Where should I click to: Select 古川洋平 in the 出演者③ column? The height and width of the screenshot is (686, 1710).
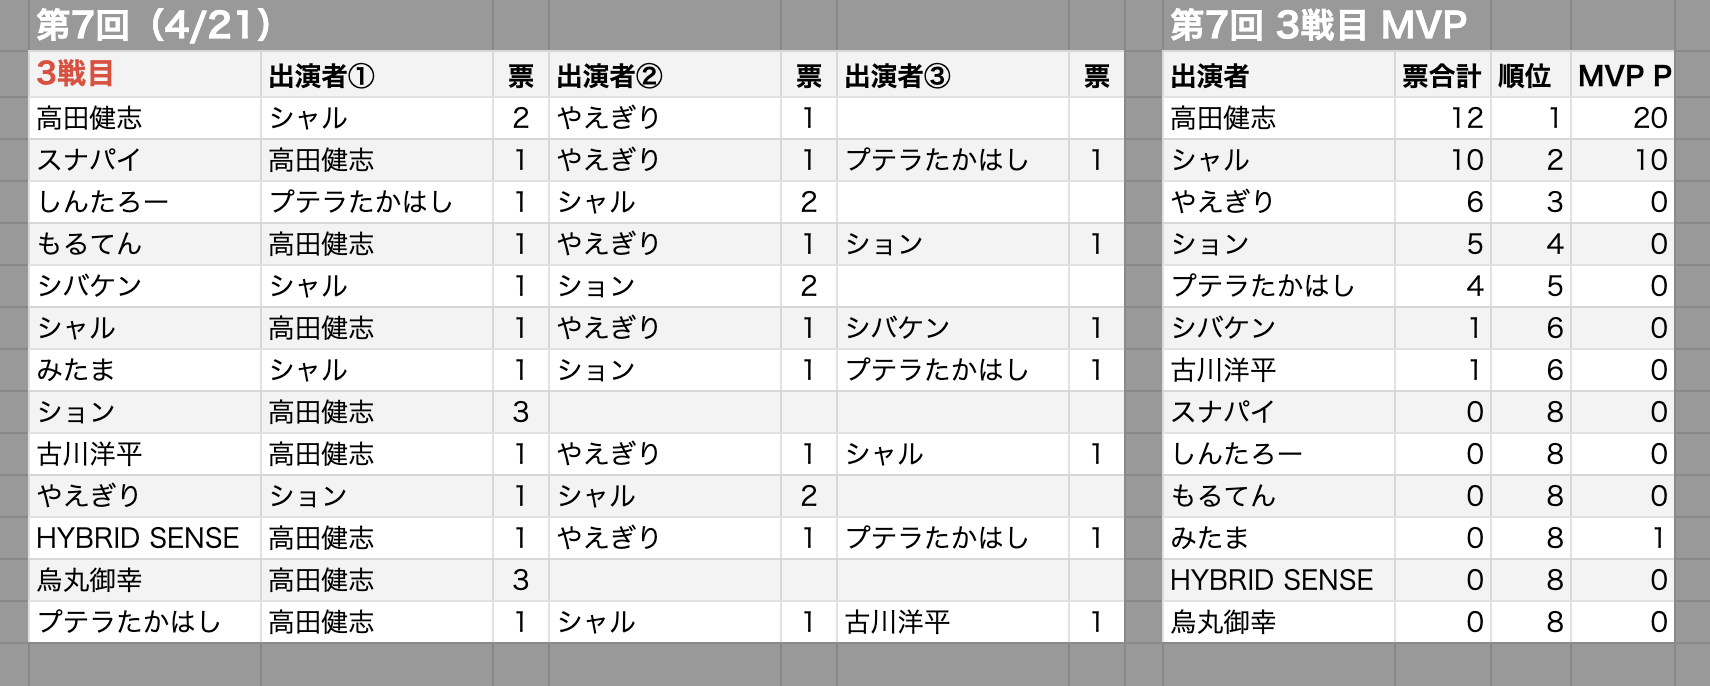coord(898,622)
